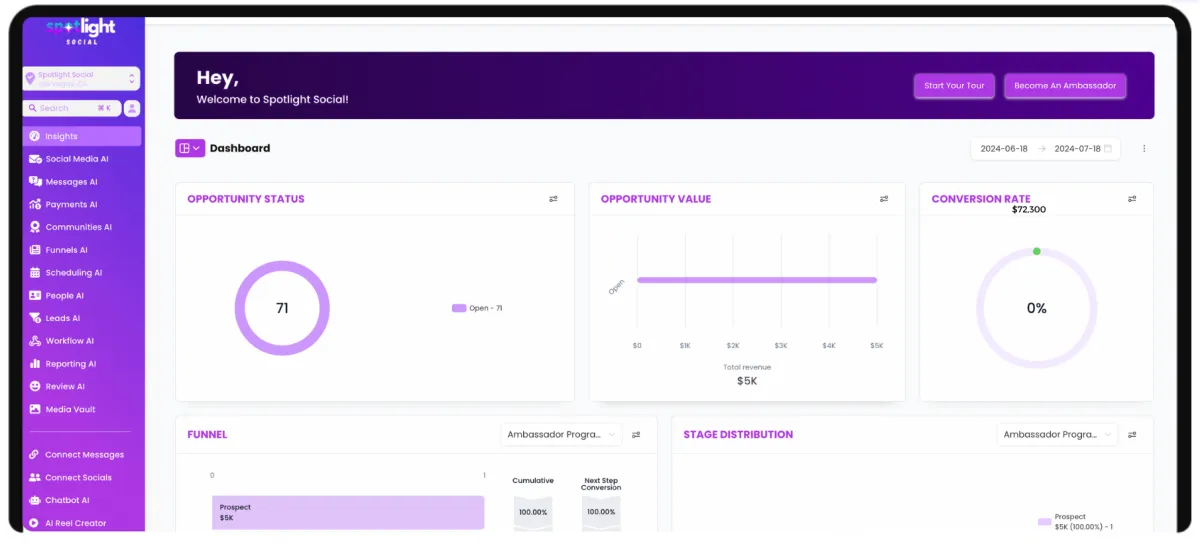This screenshot has width=1200, height=544.
Task: Open the date range calendar icon
Action: click(1108, 149)
